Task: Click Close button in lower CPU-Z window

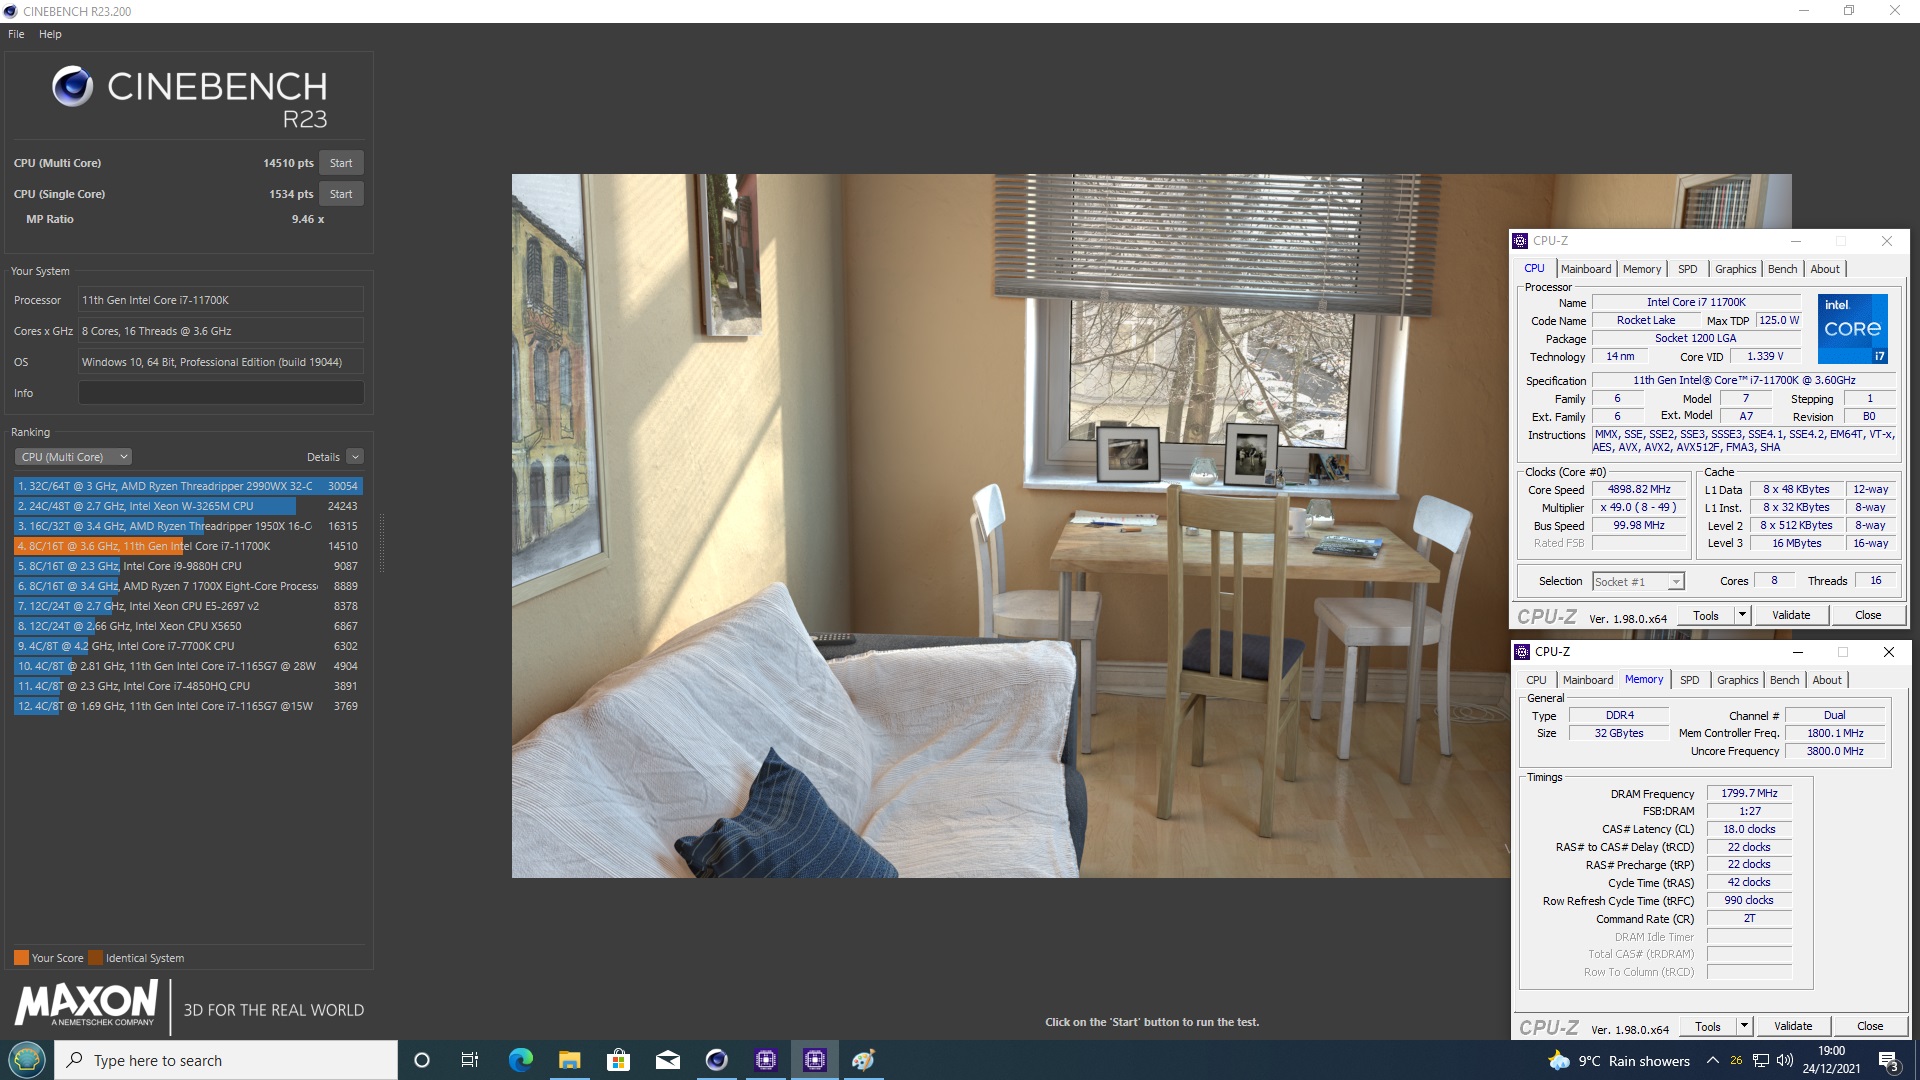Action: pyautogui.click(x=1870, y=1026)
